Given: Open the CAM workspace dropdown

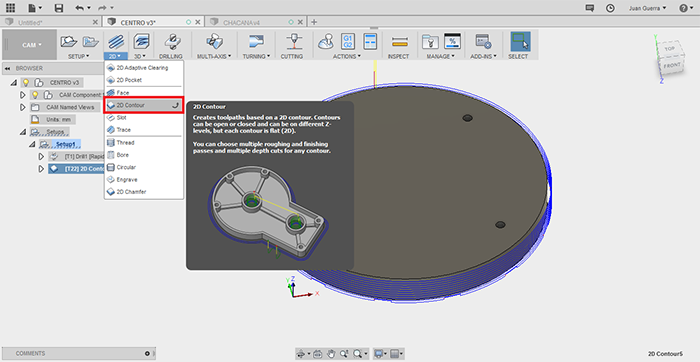Looking at the screenshot, I should pyautogui.click(x=29, y=45).
